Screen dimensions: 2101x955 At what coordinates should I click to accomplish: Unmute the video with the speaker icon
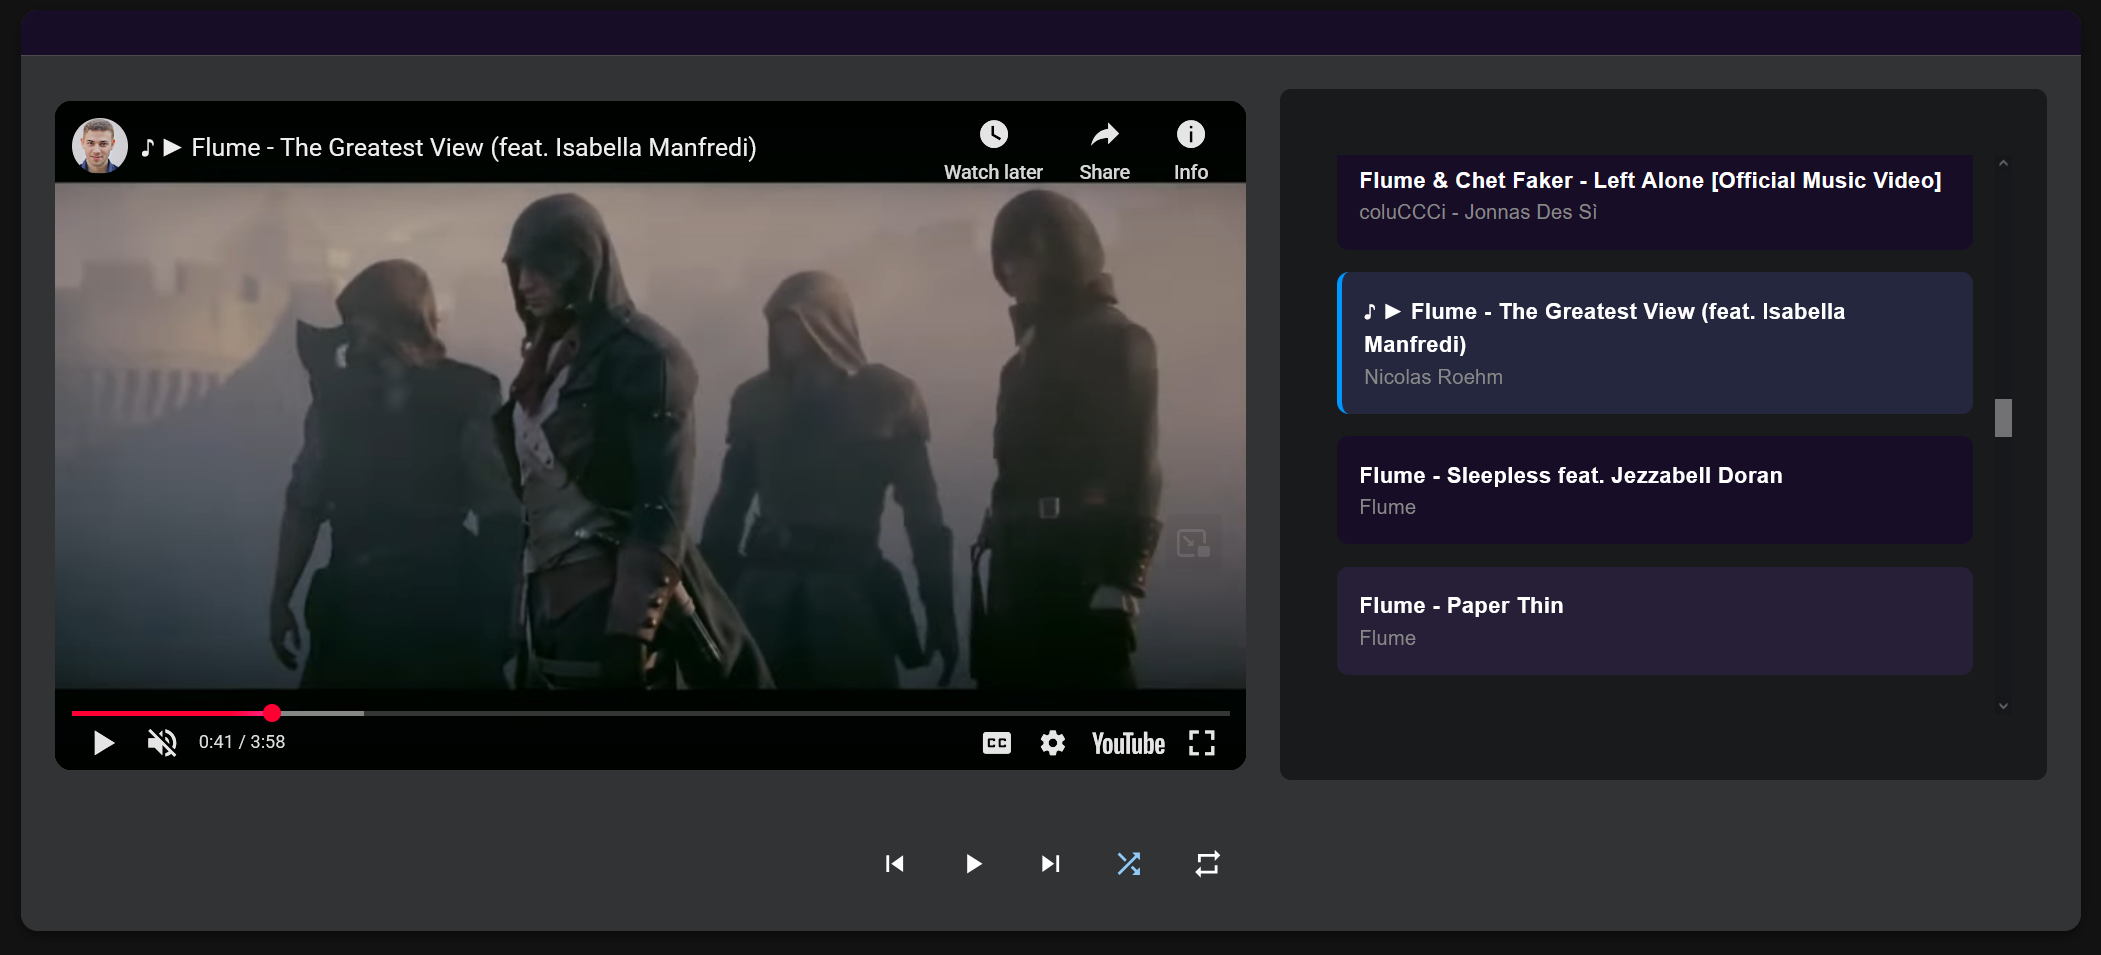click(162, 743)
